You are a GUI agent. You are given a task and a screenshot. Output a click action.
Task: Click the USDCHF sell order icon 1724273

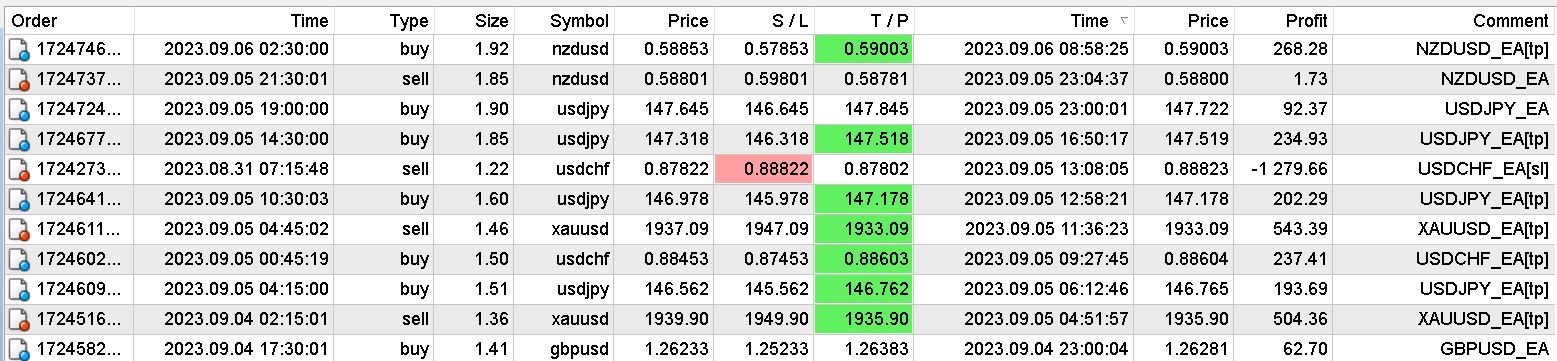20,169
